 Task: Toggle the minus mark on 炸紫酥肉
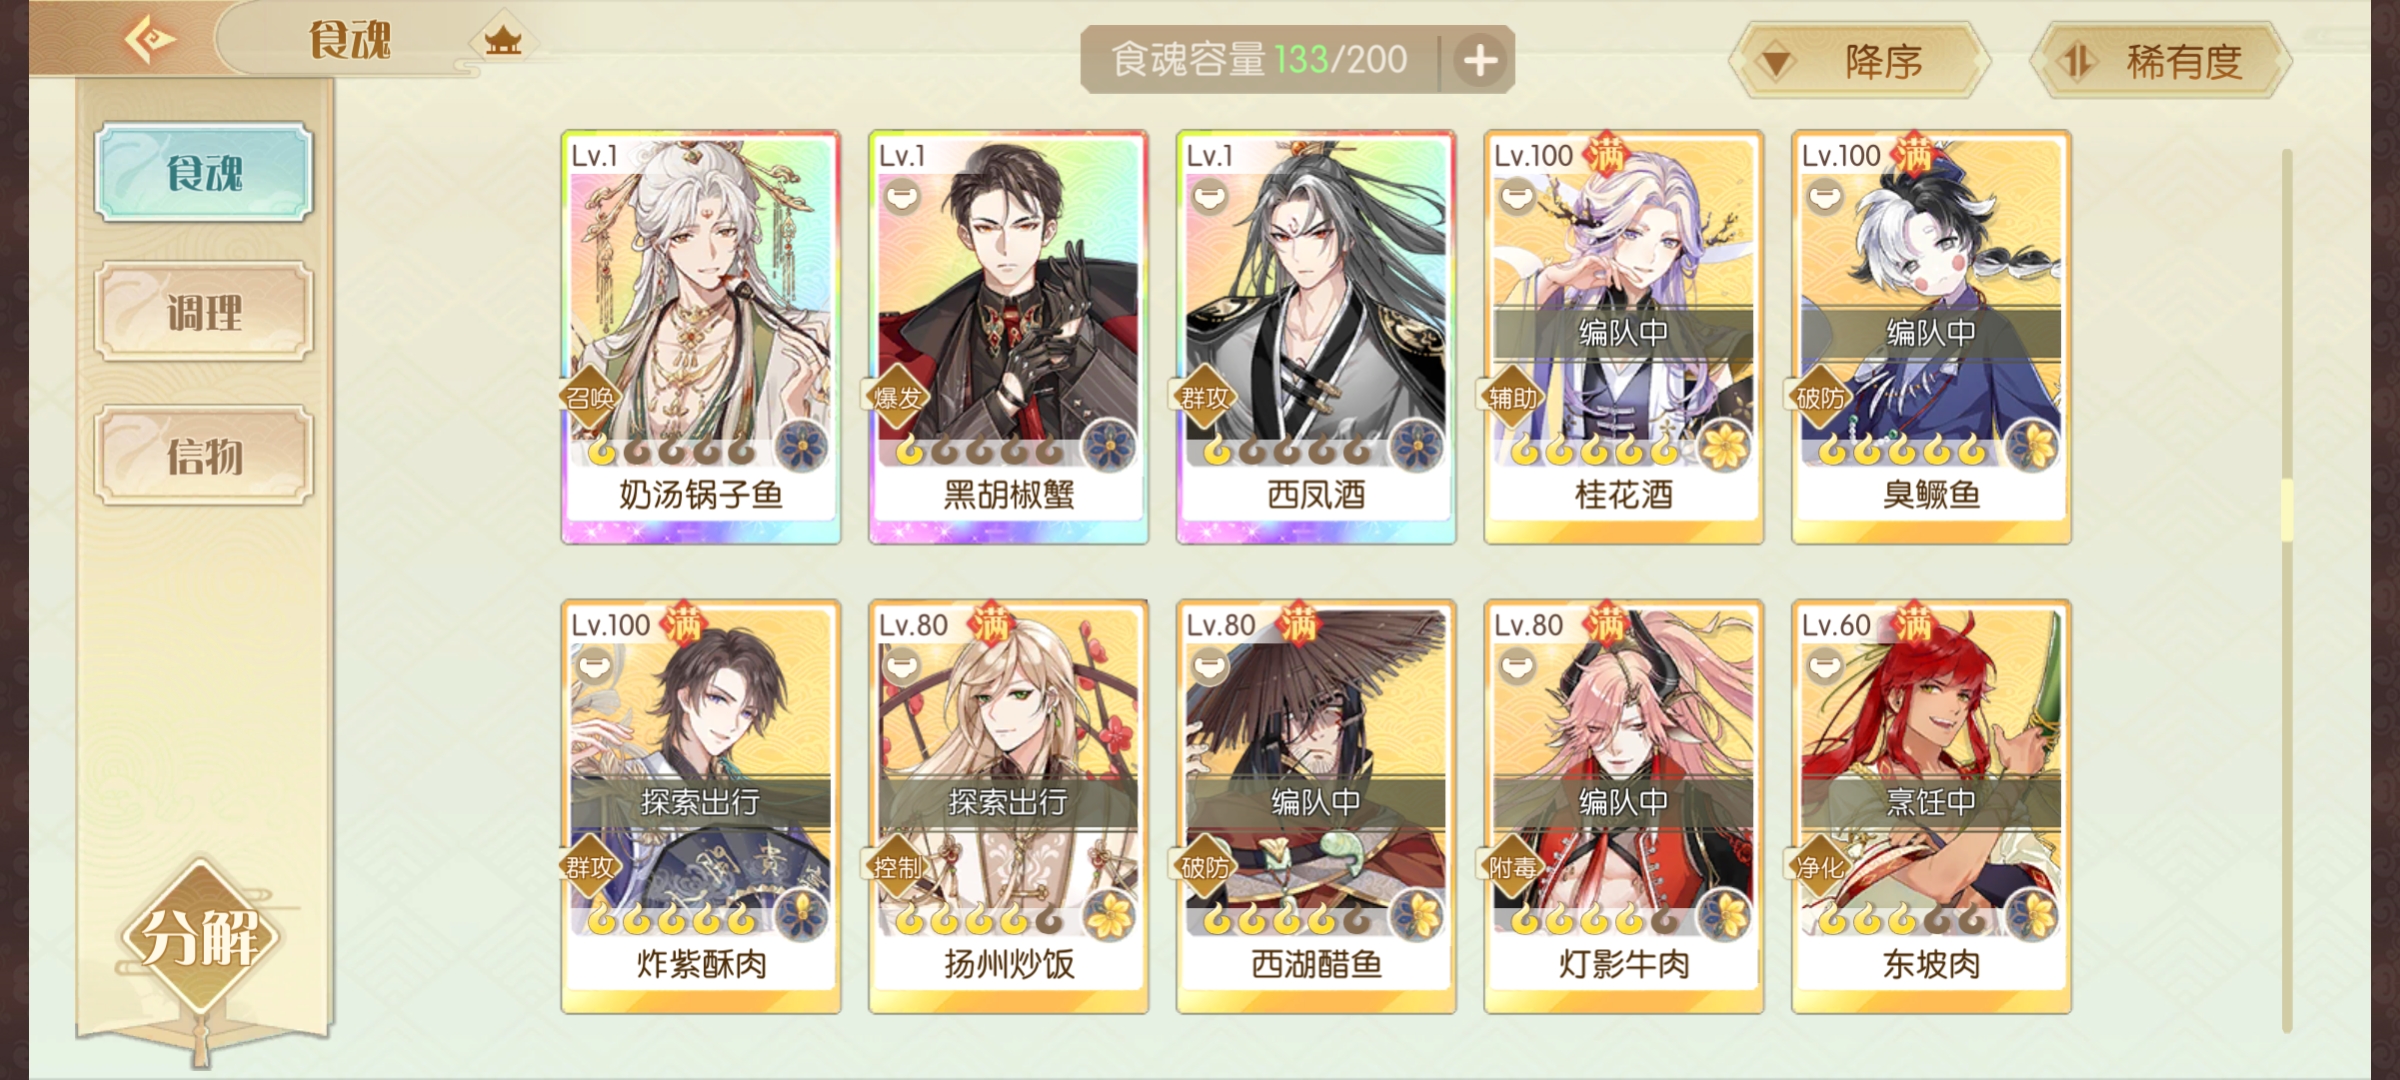594,666
